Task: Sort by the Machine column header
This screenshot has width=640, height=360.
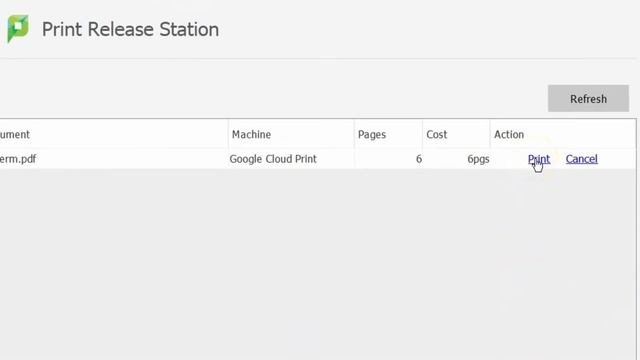Action: click(291, 134)
